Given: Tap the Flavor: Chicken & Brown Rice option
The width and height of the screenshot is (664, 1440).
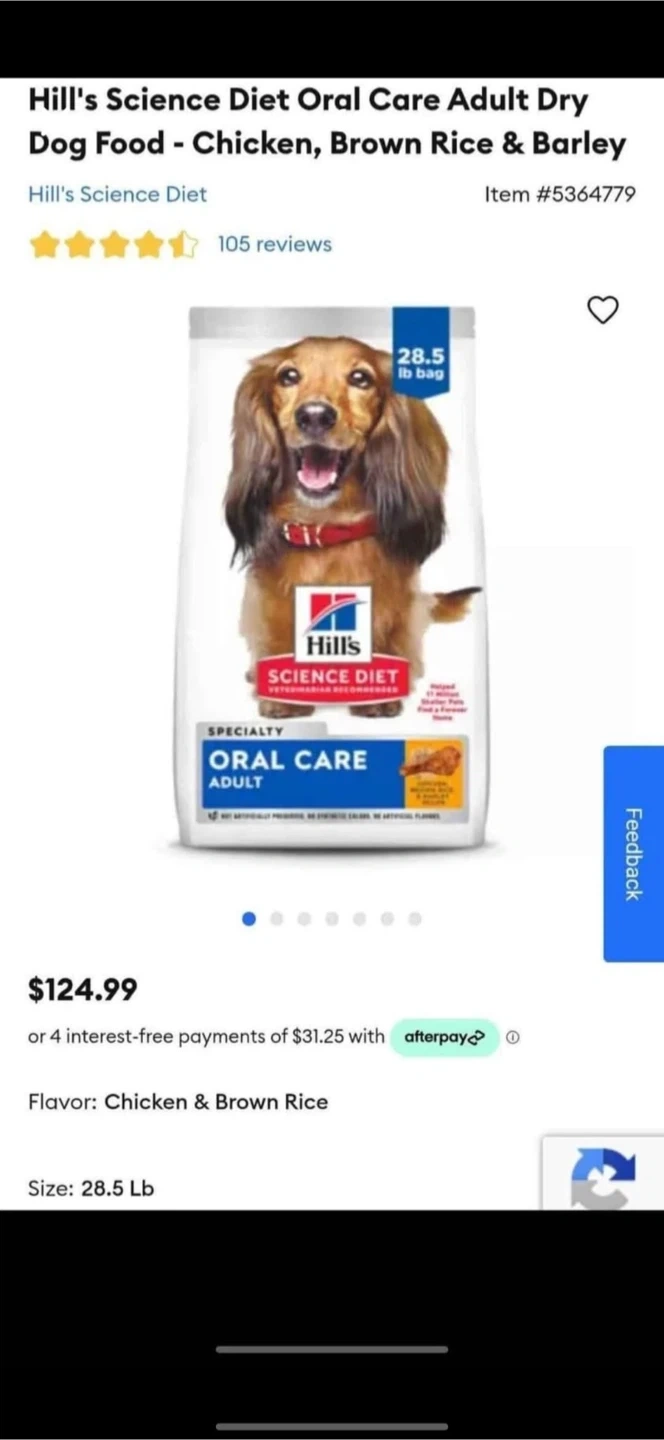Looking at the screenshot, I should click(x=178, y=1102).
